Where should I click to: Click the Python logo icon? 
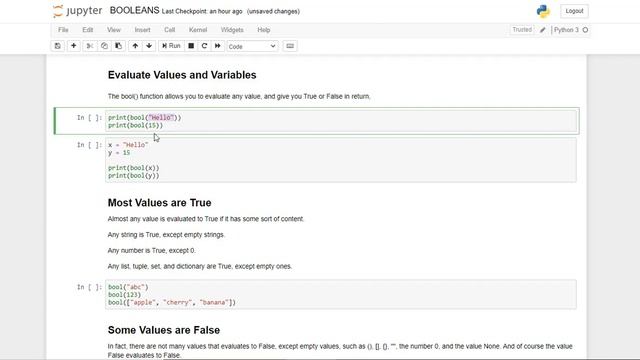[543, 11]
